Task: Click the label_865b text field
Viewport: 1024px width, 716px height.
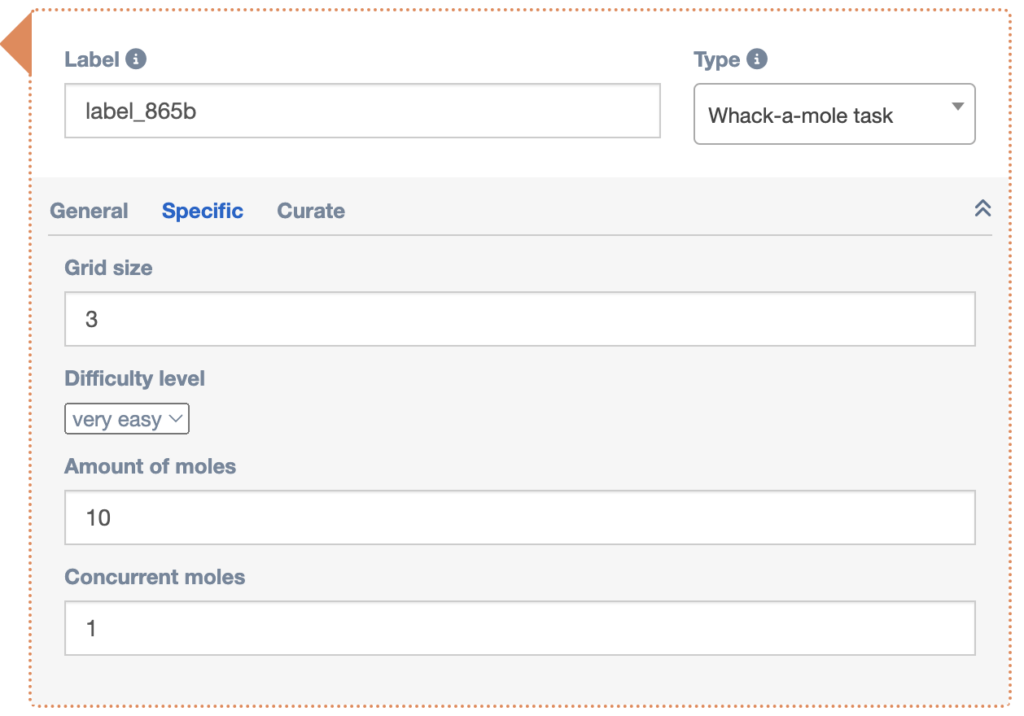Action: coord(362,110)
